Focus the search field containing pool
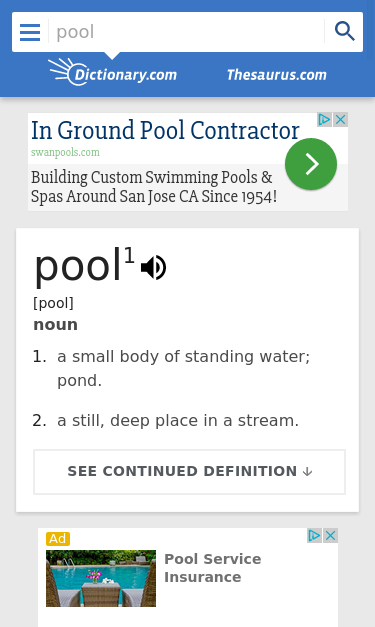Viewport: 375px width, 627px height. click(x=187, y=32)
